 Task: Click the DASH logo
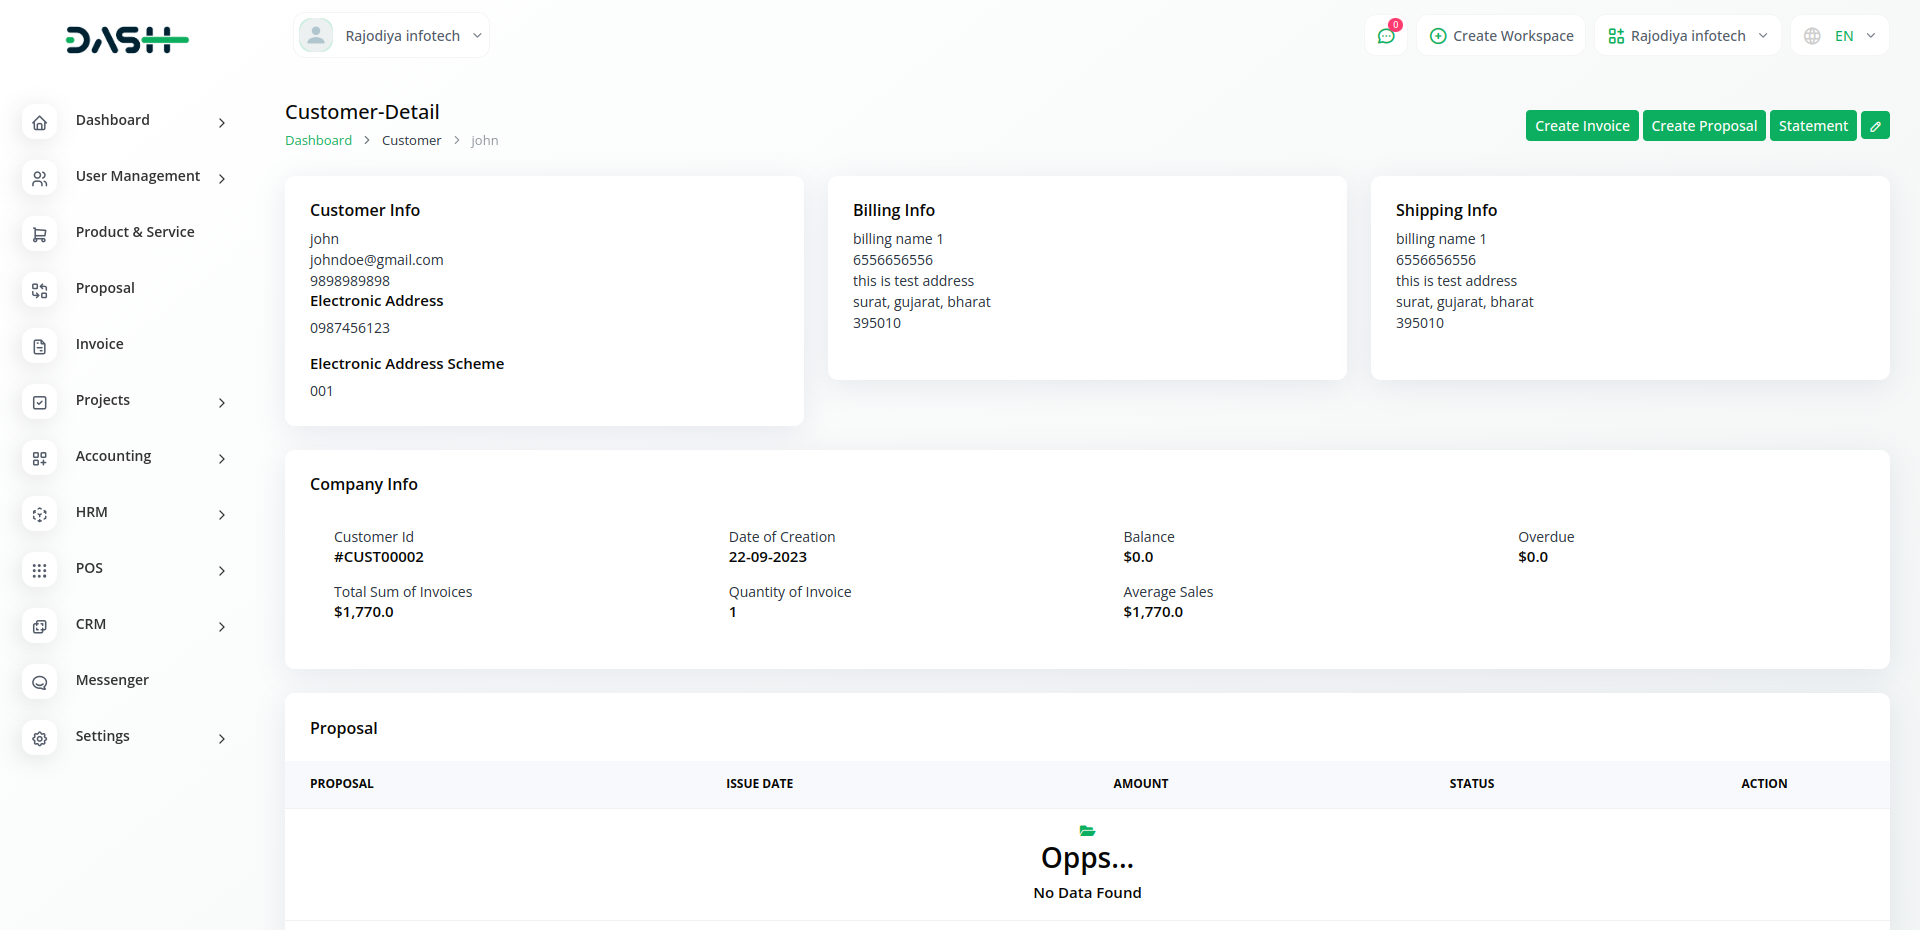pos(127,40)
